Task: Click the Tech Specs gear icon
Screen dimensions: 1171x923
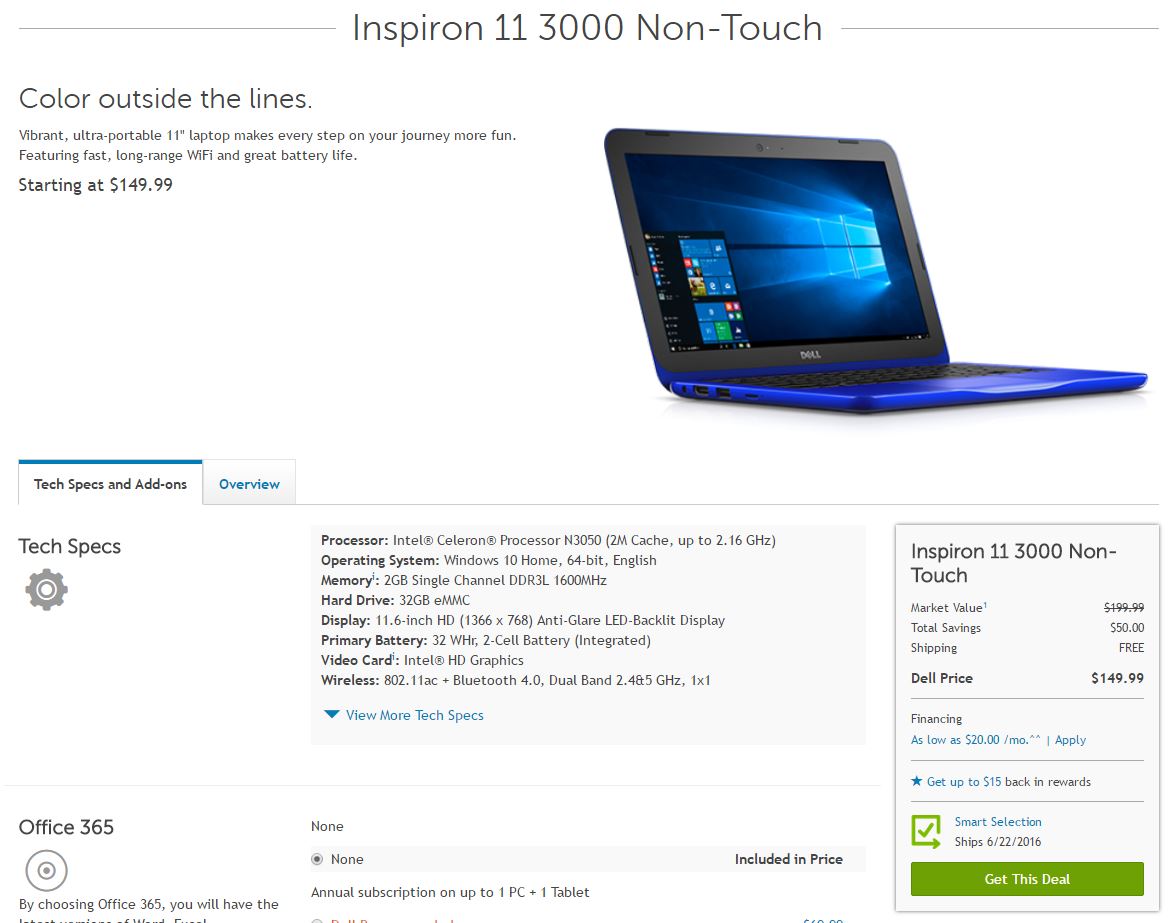Action: click(x=46, y=590)
